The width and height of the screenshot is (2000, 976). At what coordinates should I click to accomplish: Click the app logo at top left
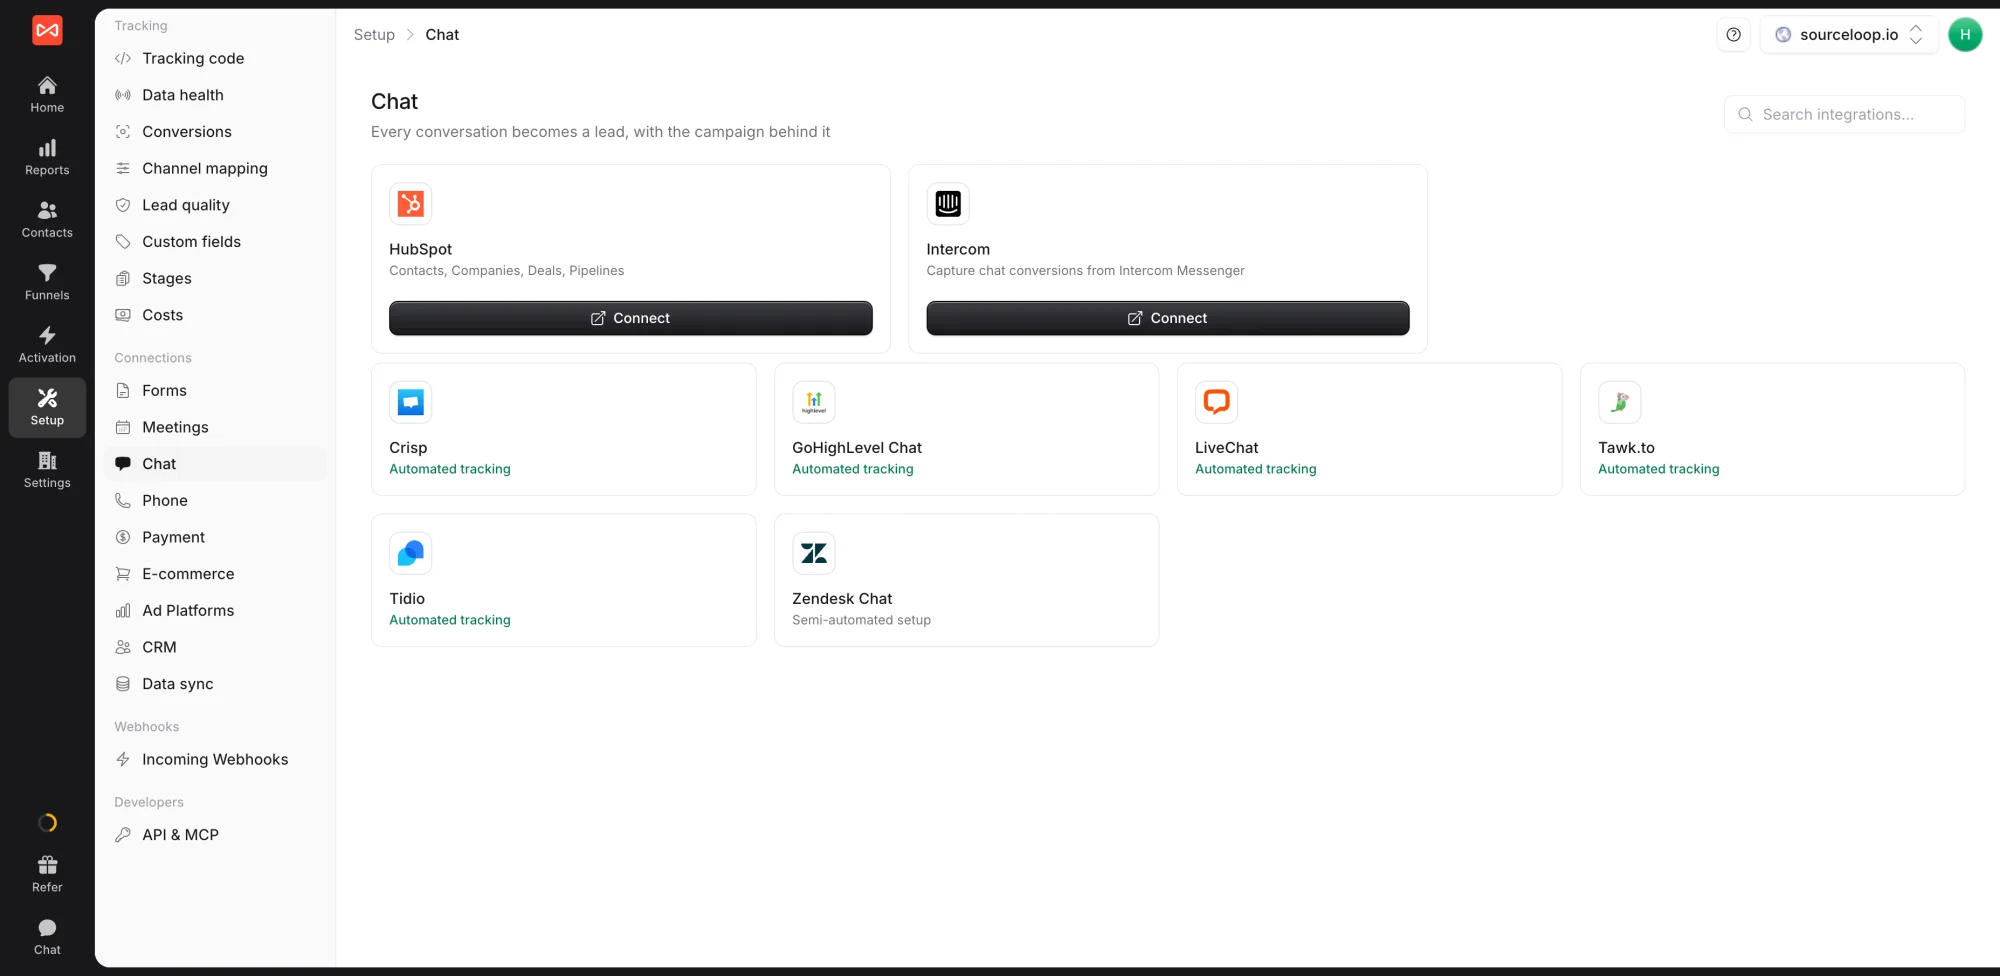click(x=47, y=31)
